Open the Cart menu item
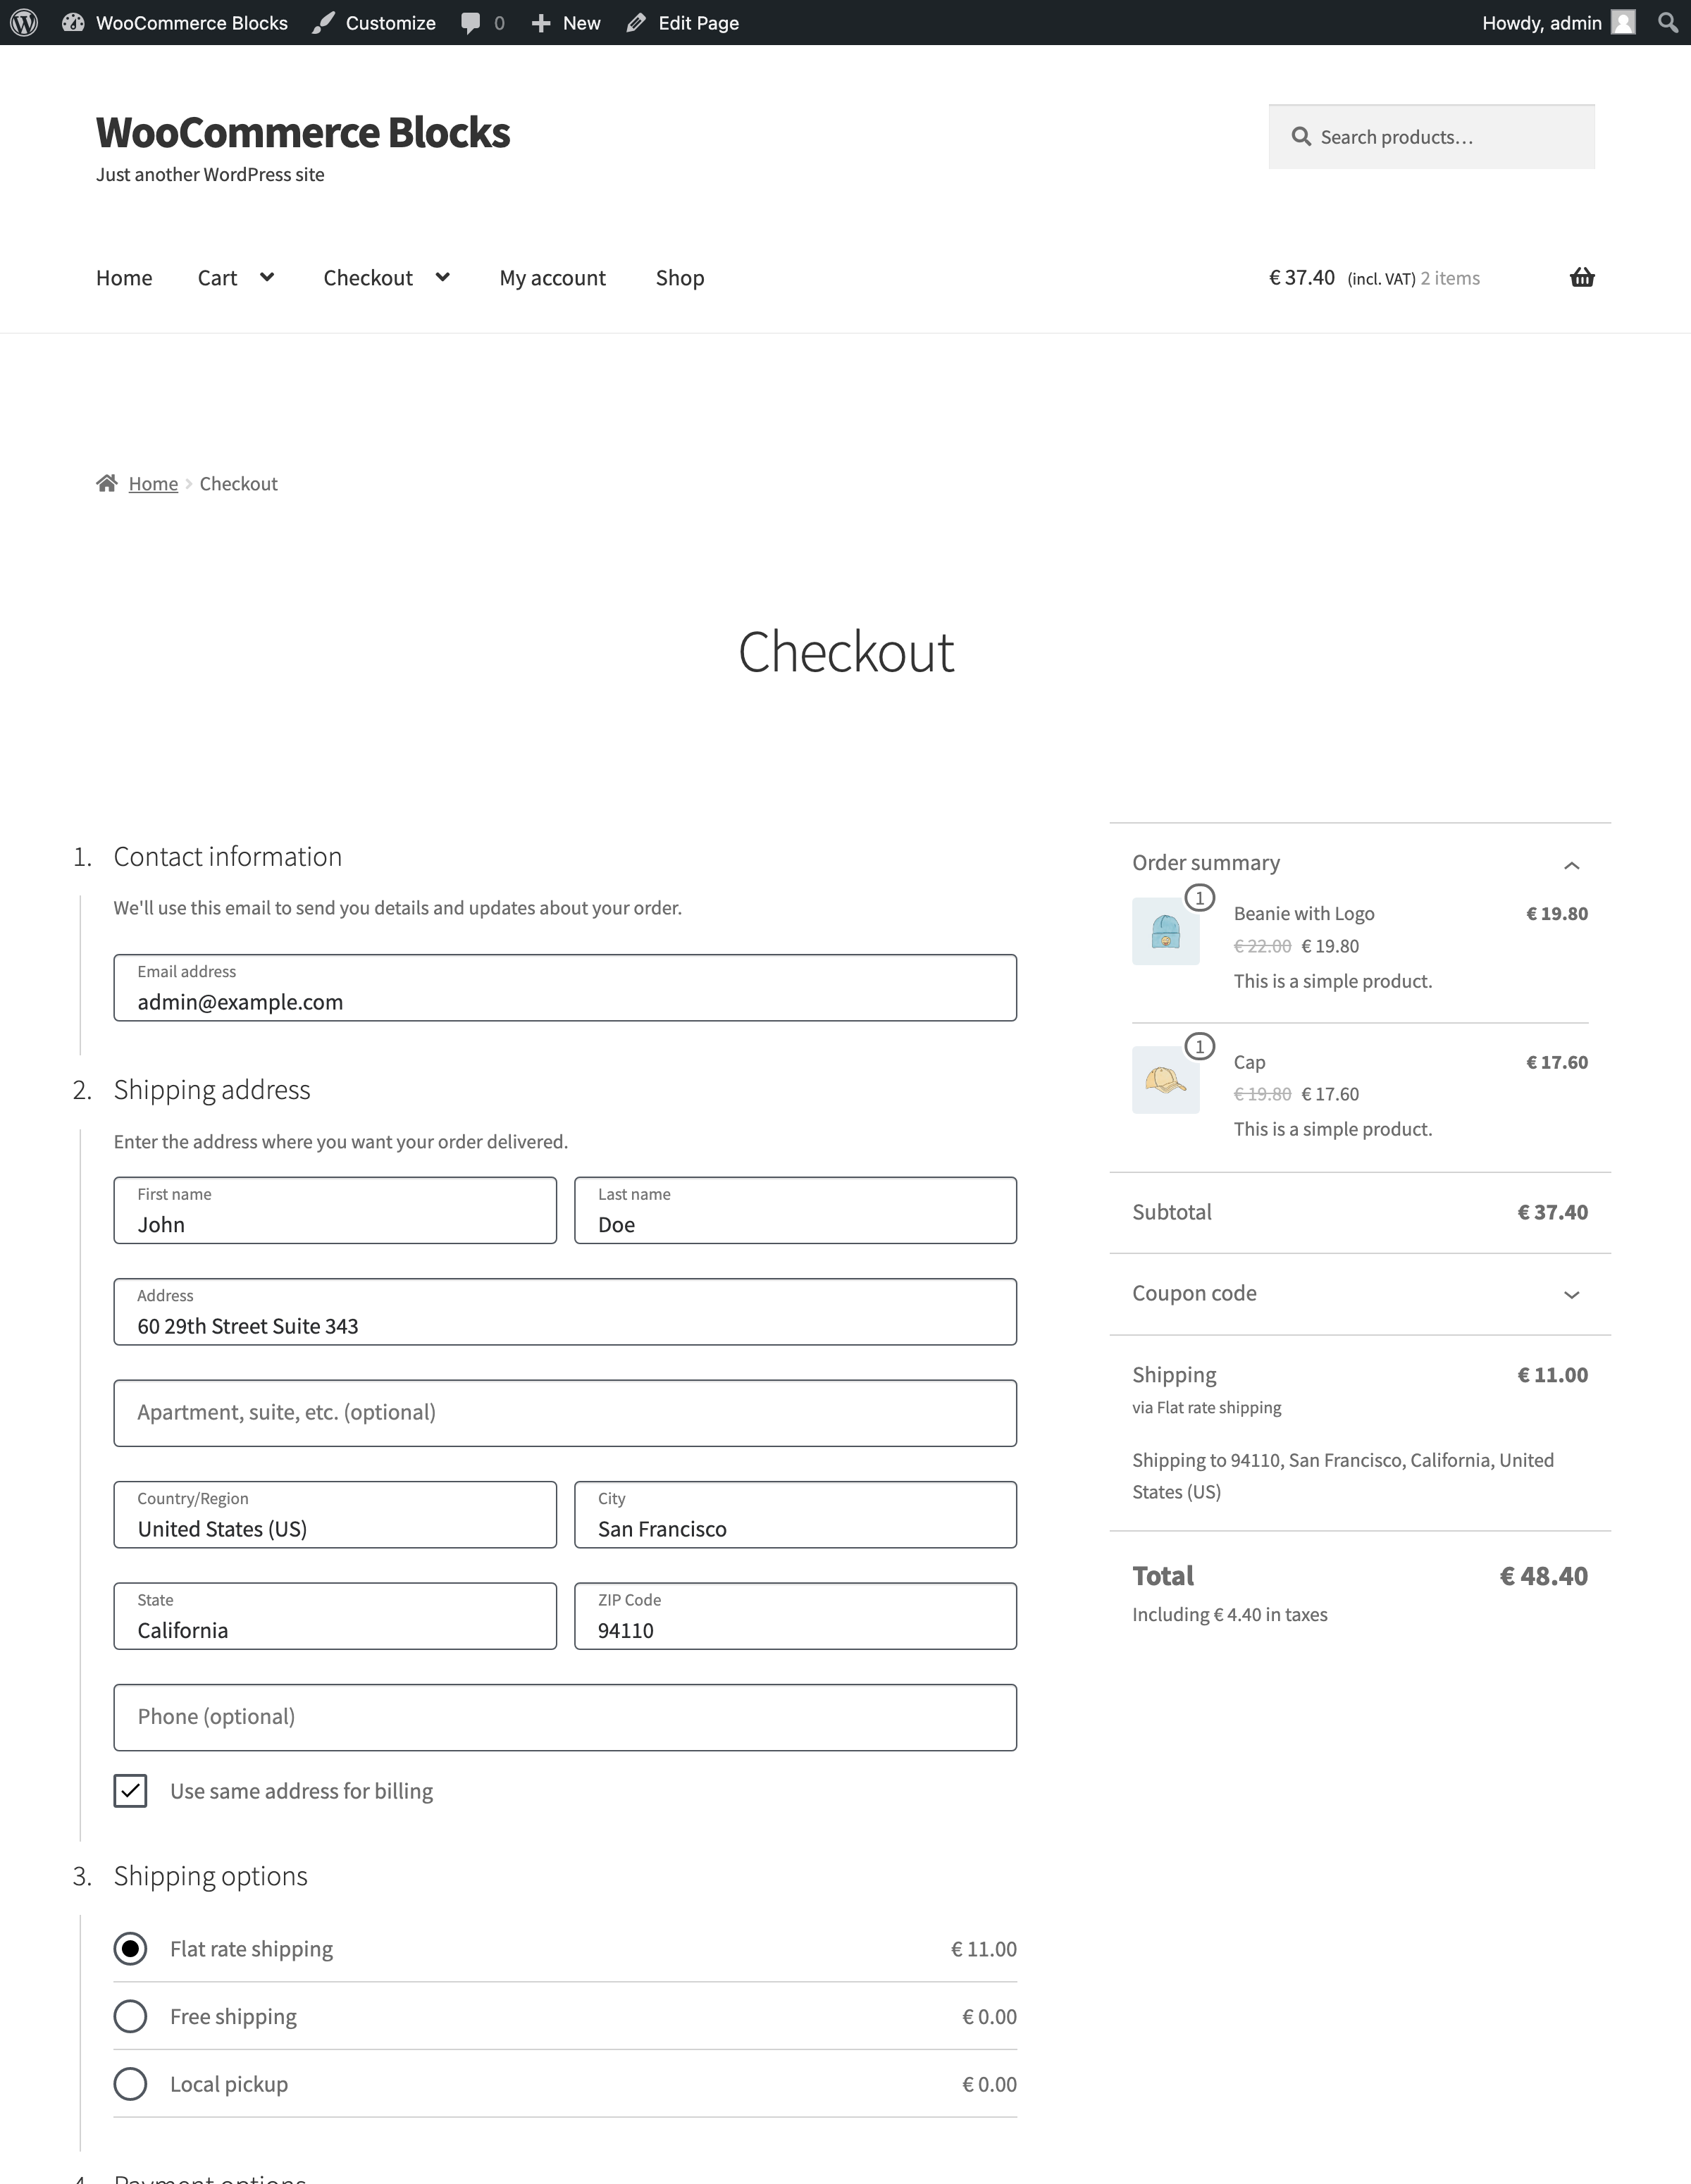 217,277
